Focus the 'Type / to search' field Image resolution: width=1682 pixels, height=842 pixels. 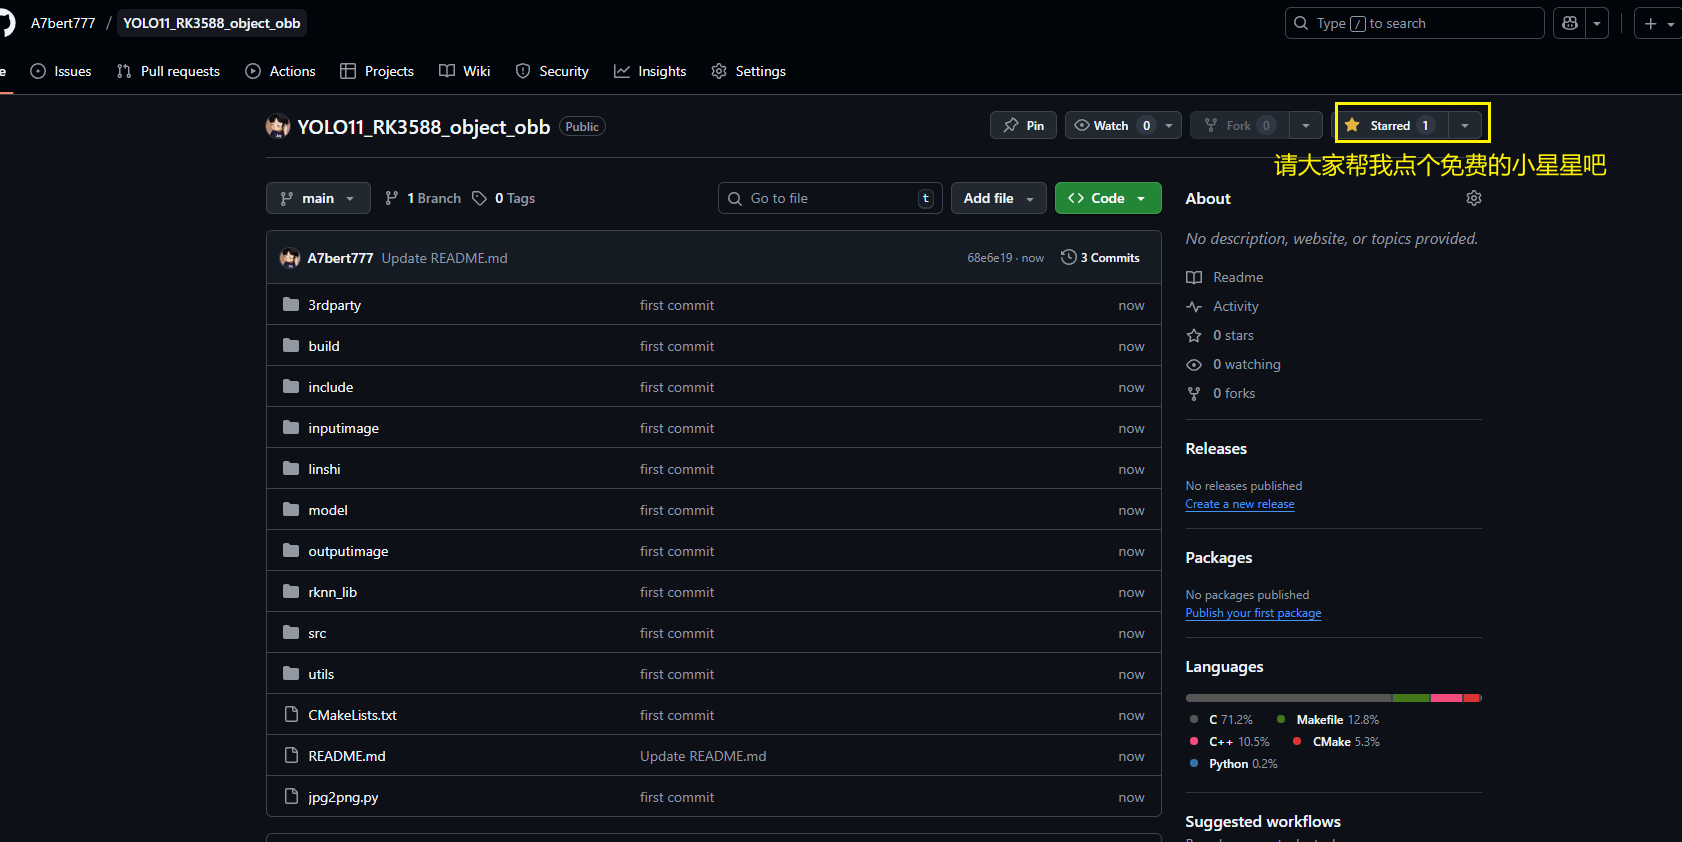[1414, 23]
